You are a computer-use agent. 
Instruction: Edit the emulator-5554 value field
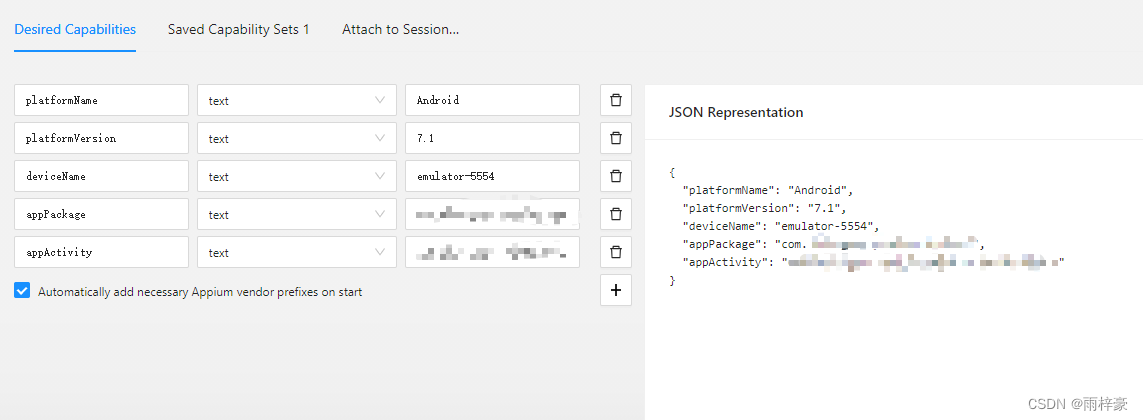click(493, 176)
